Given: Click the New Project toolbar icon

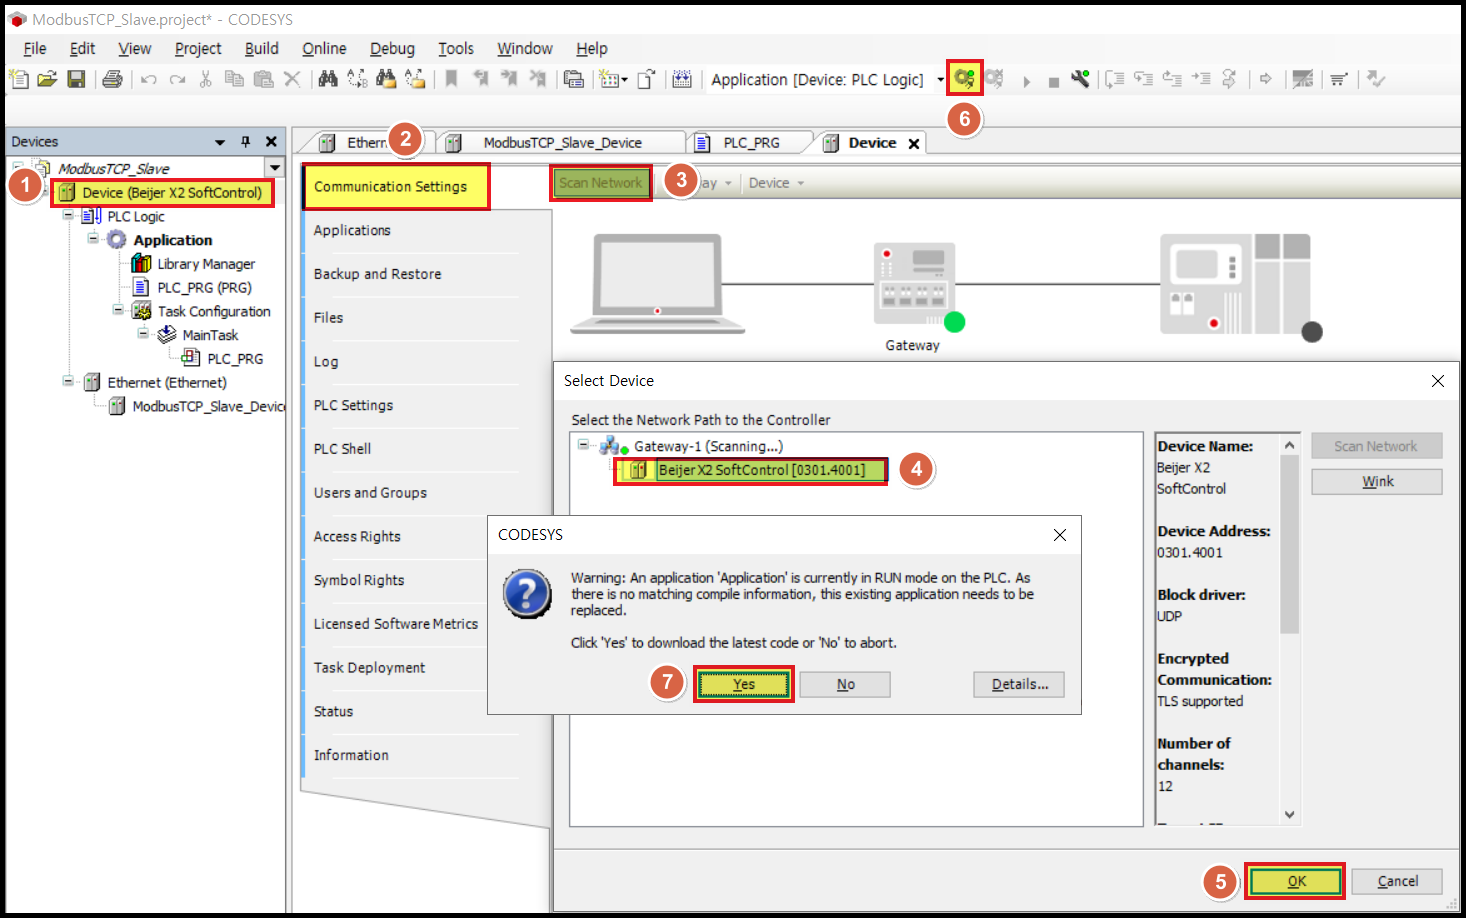Looking at the screenshot, I should pos(18,79).
